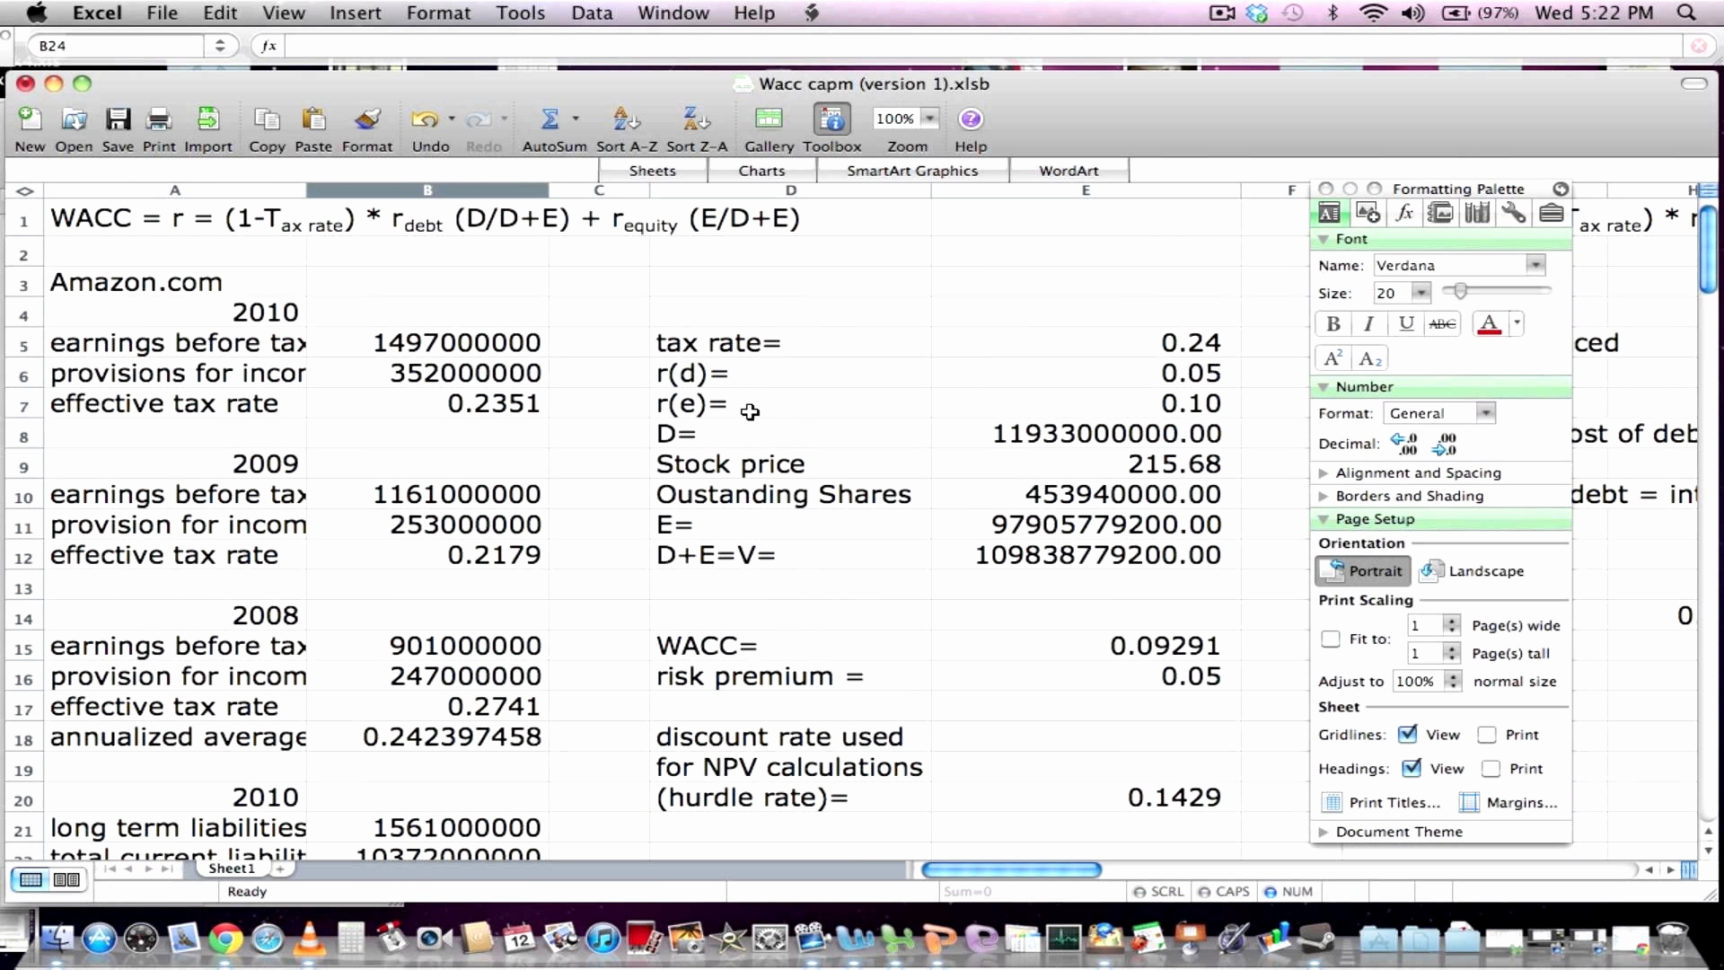This screenshot has height=970, width=1724.
Task: Open the Toolbox using its toolbar icon
Action: (x=831, y=118)
